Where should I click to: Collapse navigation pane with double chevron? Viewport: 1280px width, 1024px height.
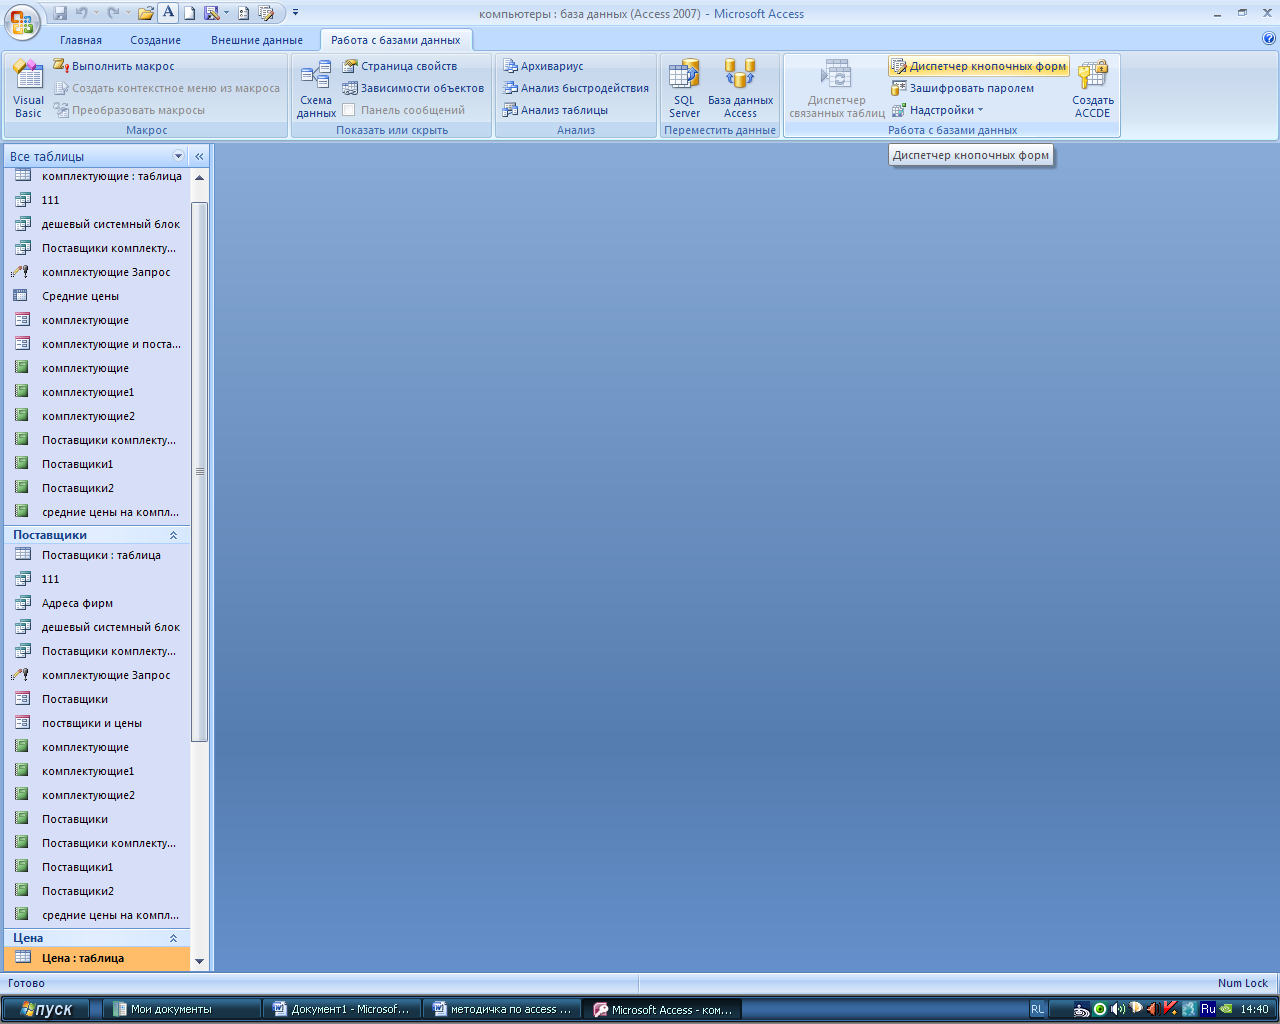(199, 156)
